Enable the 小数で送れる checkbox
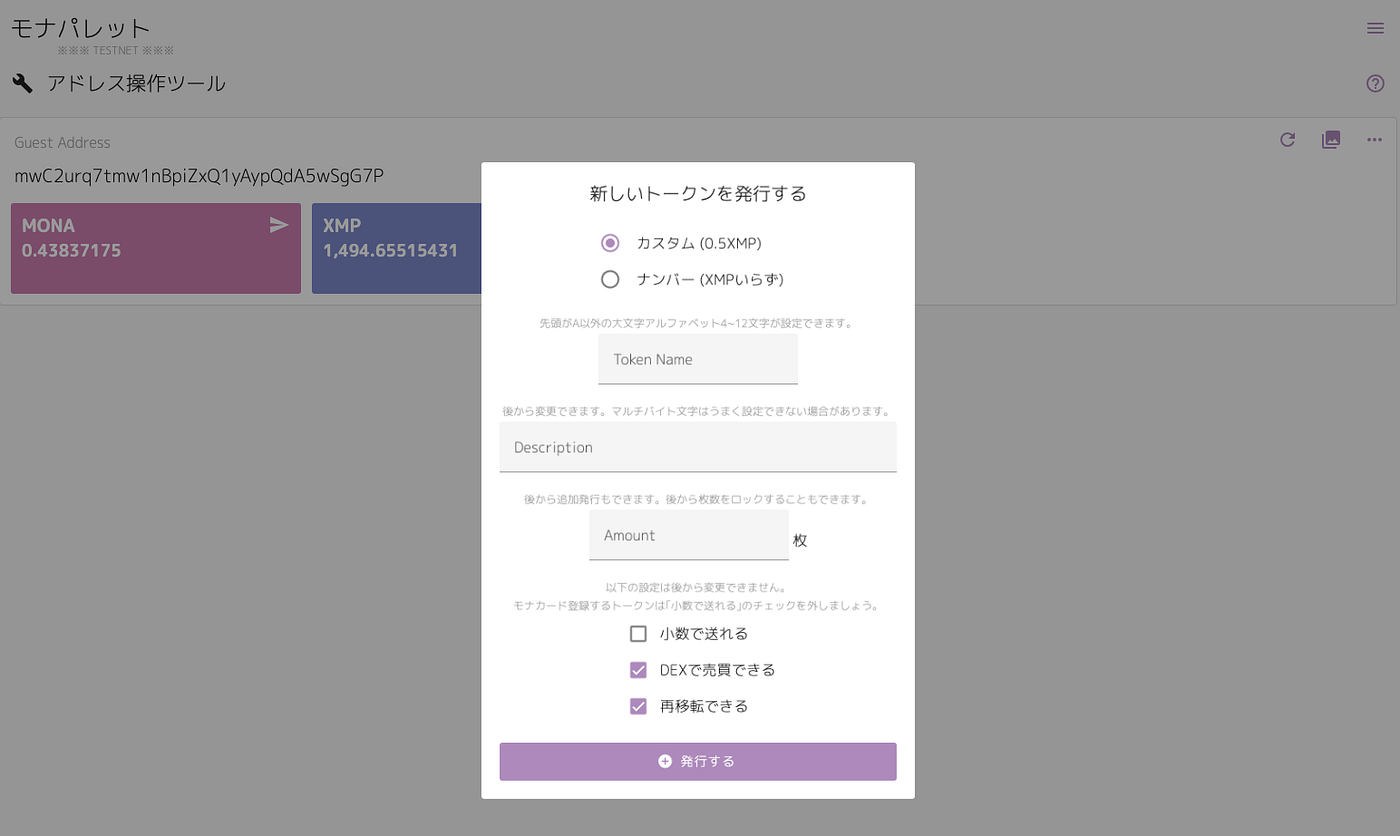1400x836 pixels. pyautogui.click(x=638, y=633)
